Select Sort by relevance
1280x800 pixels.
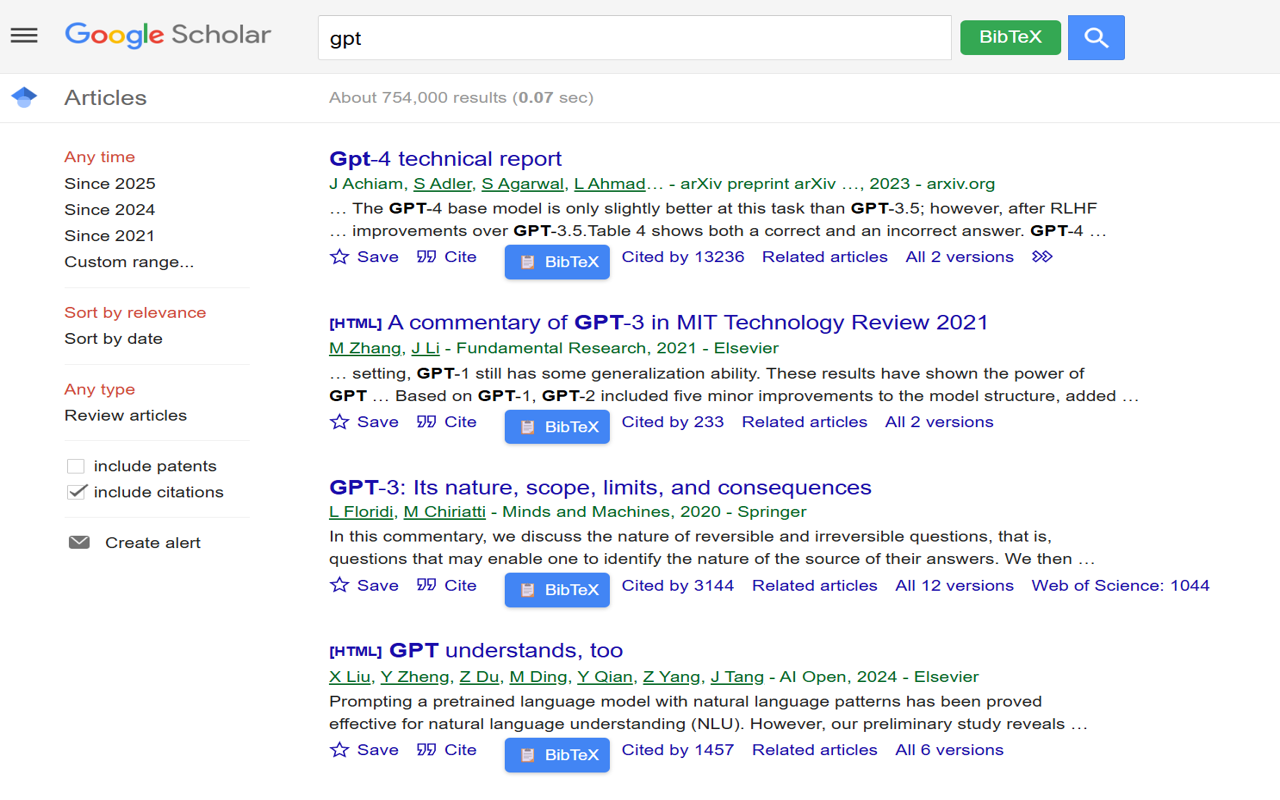(135, 313)
